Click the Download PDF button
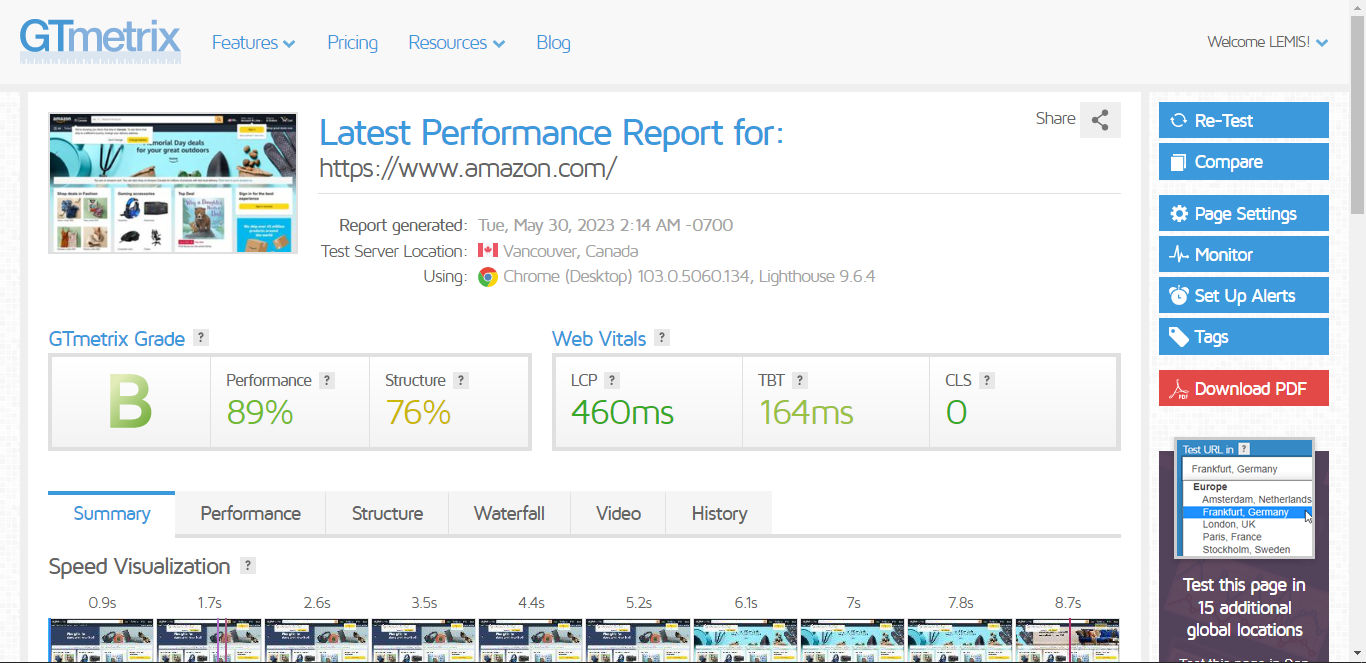 point(1244,389)
